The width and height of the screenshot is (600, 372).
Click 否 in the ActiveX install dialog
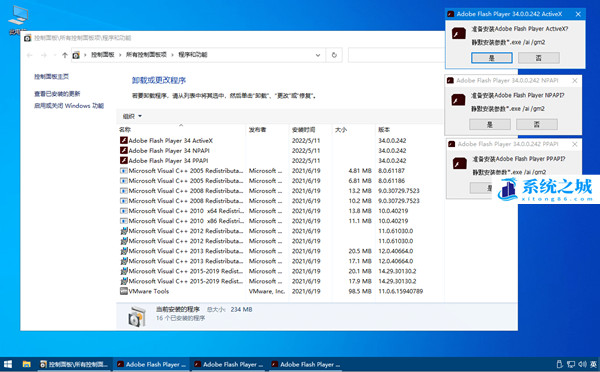539,58
